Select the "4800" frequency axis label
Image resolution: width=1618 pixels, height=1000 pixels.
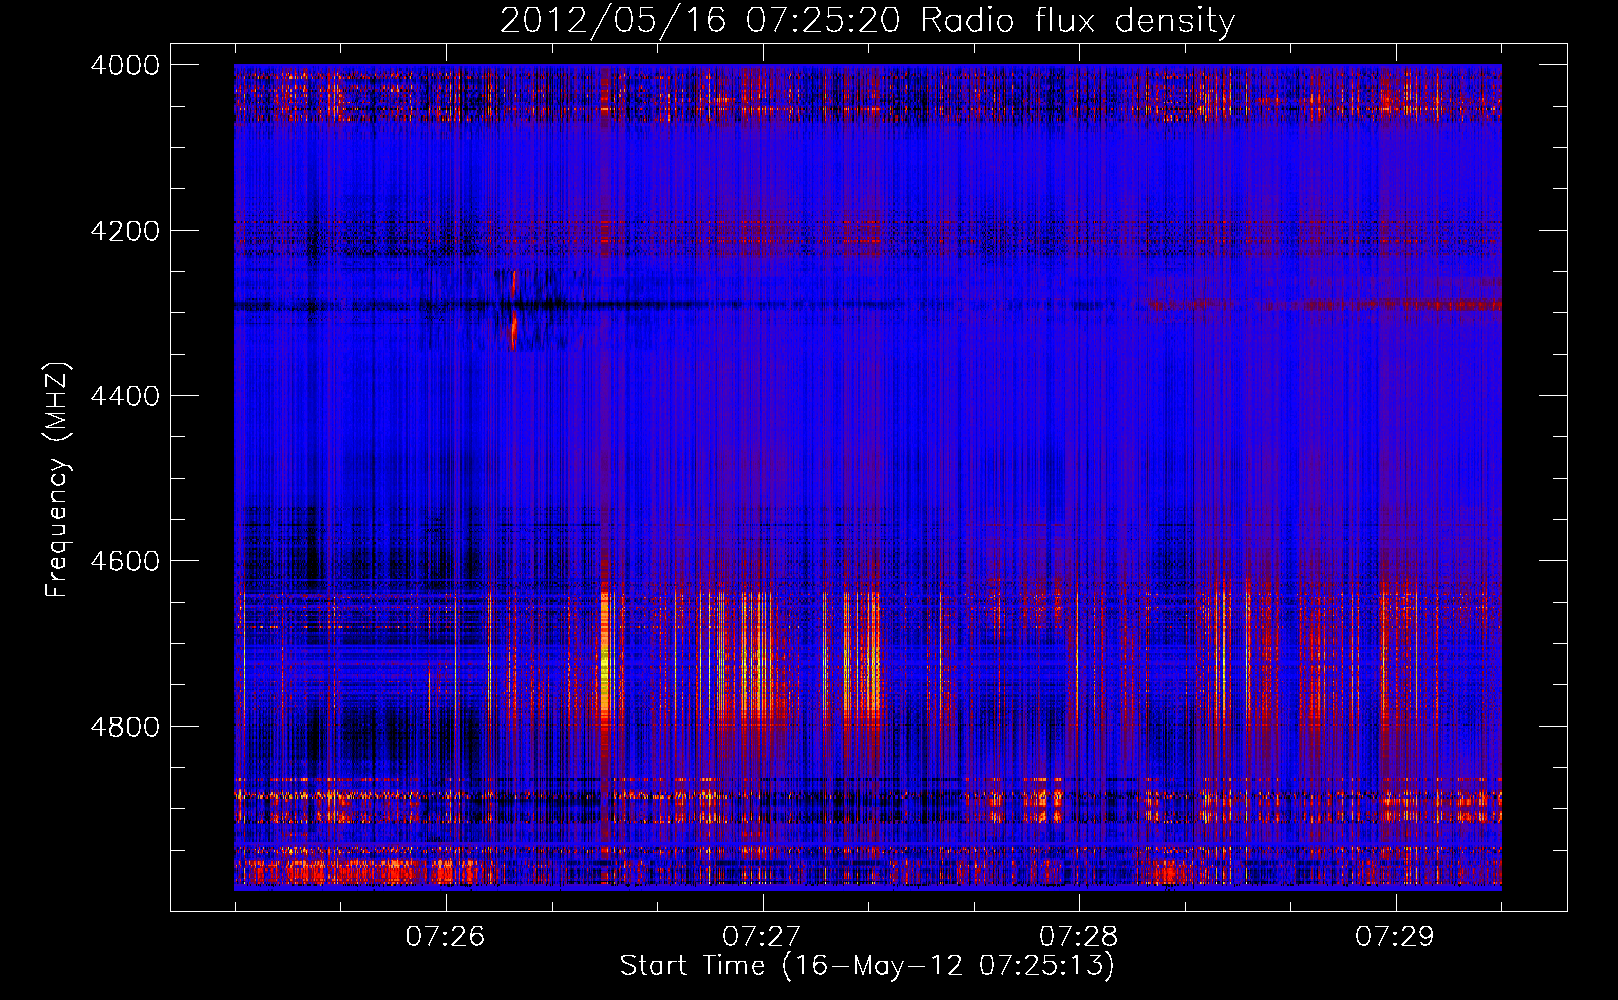click(125, 727)
